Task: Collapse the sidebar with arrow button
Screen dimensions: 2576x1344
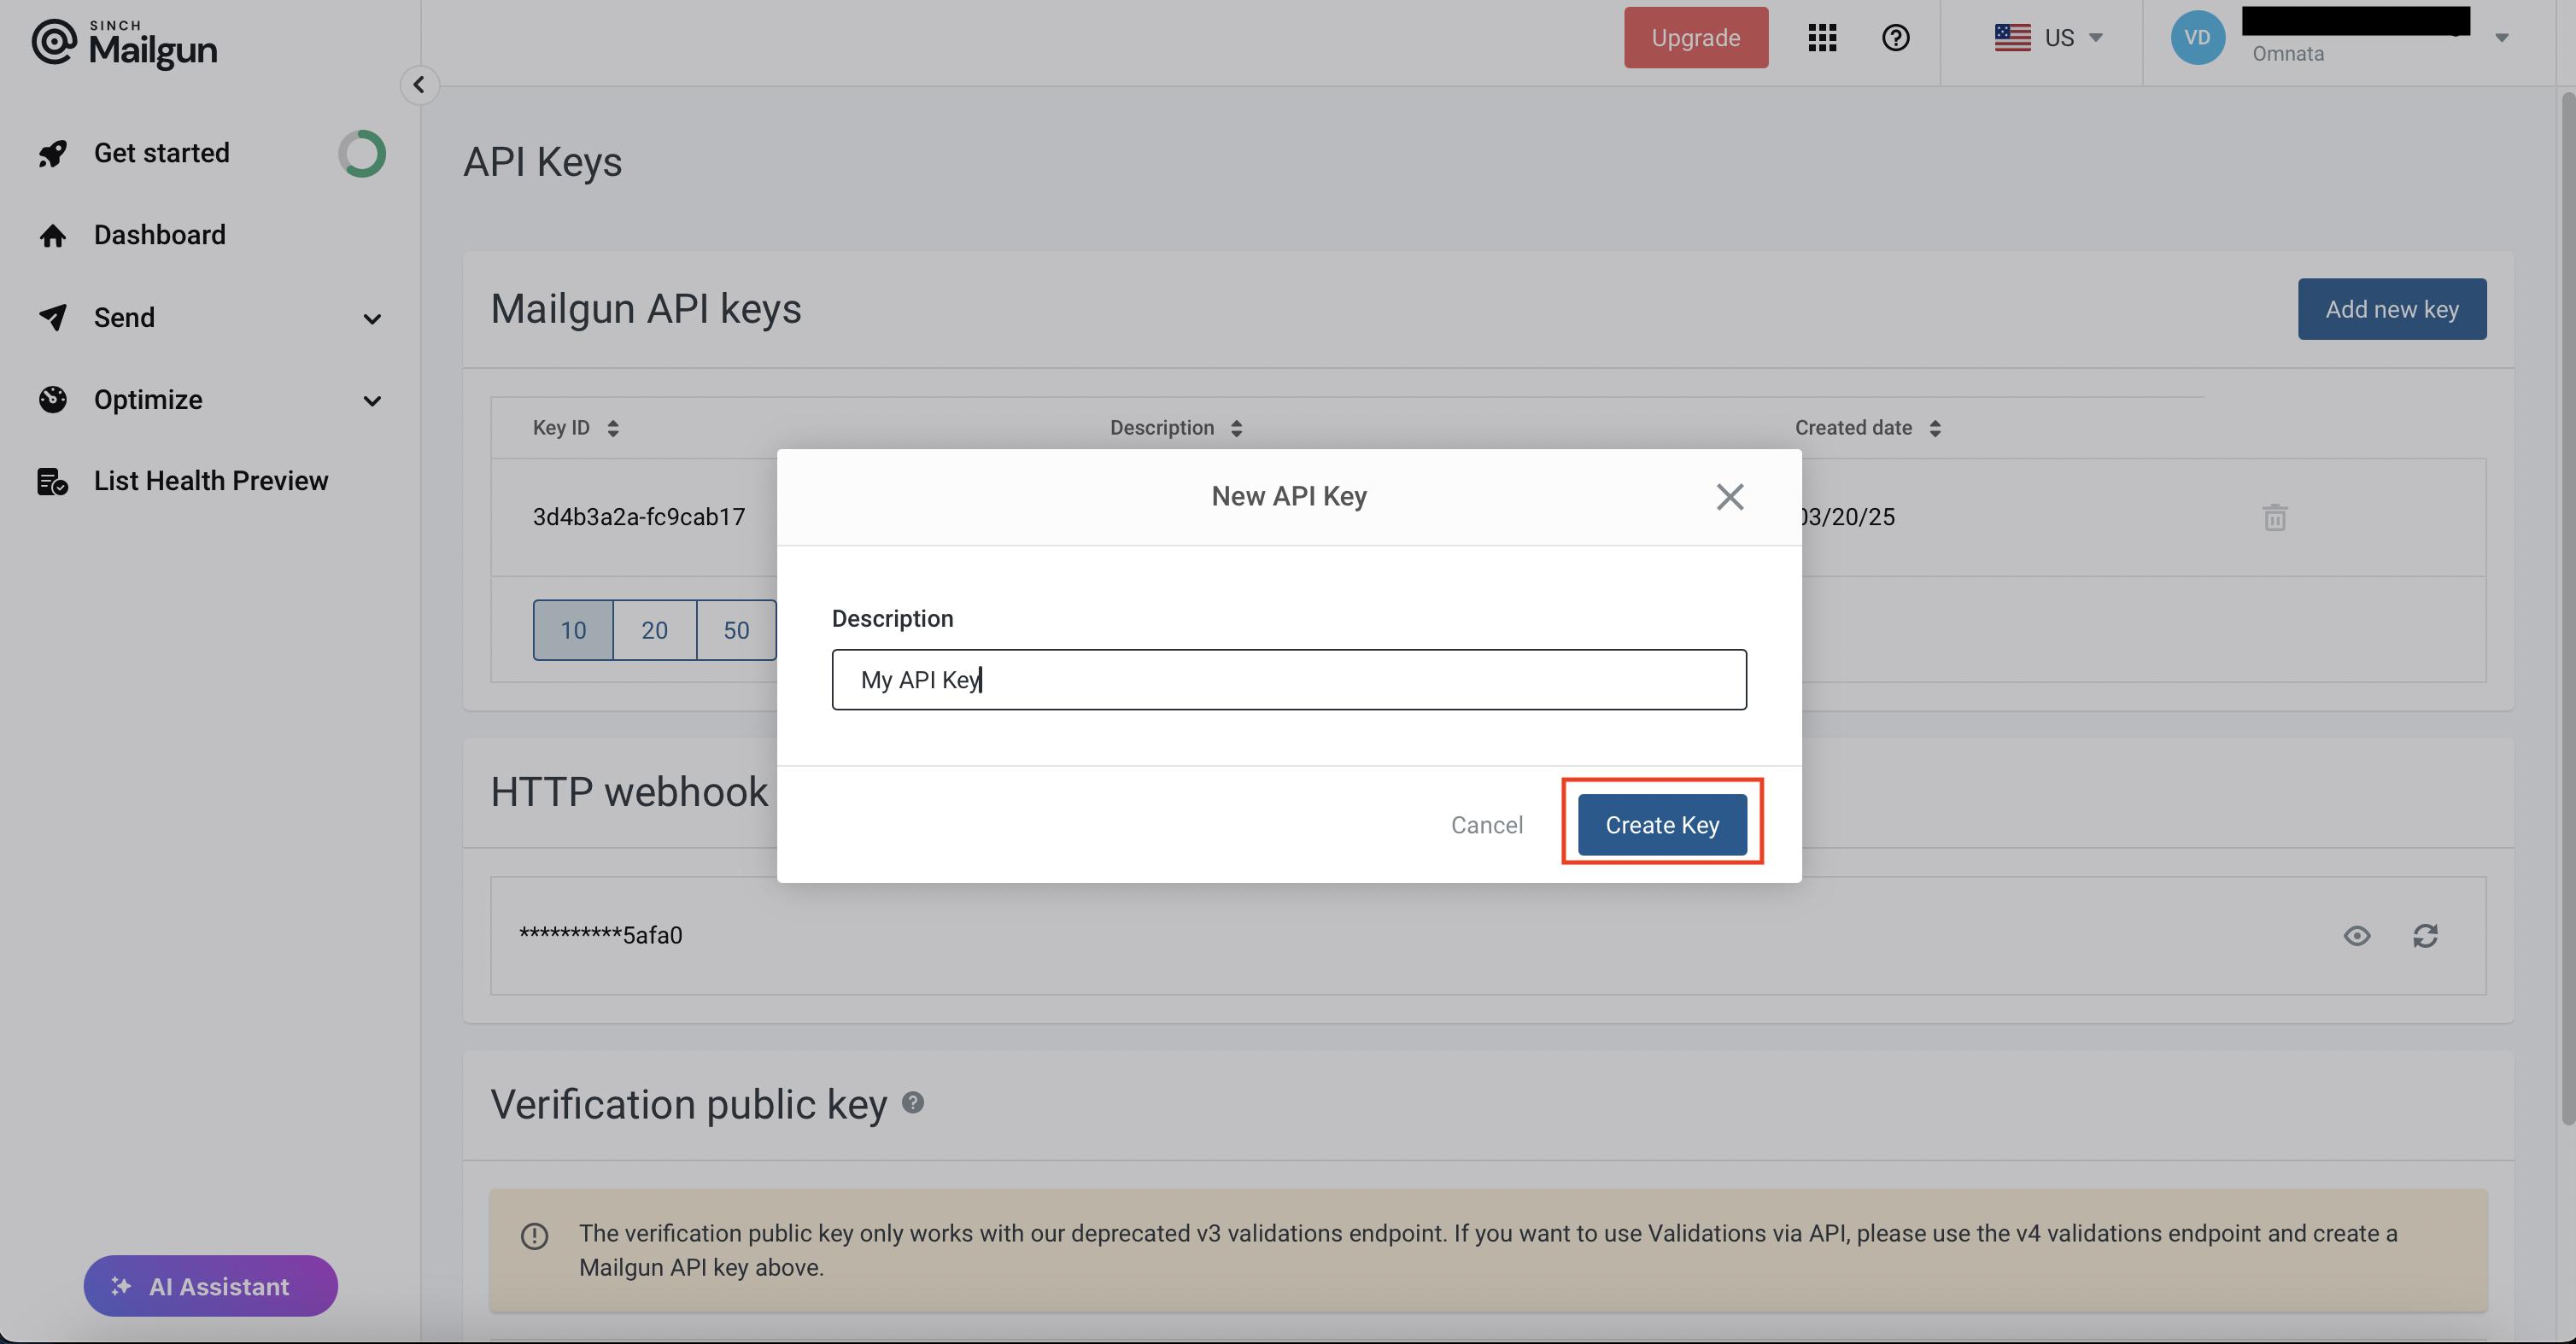Action: (419, 85)
